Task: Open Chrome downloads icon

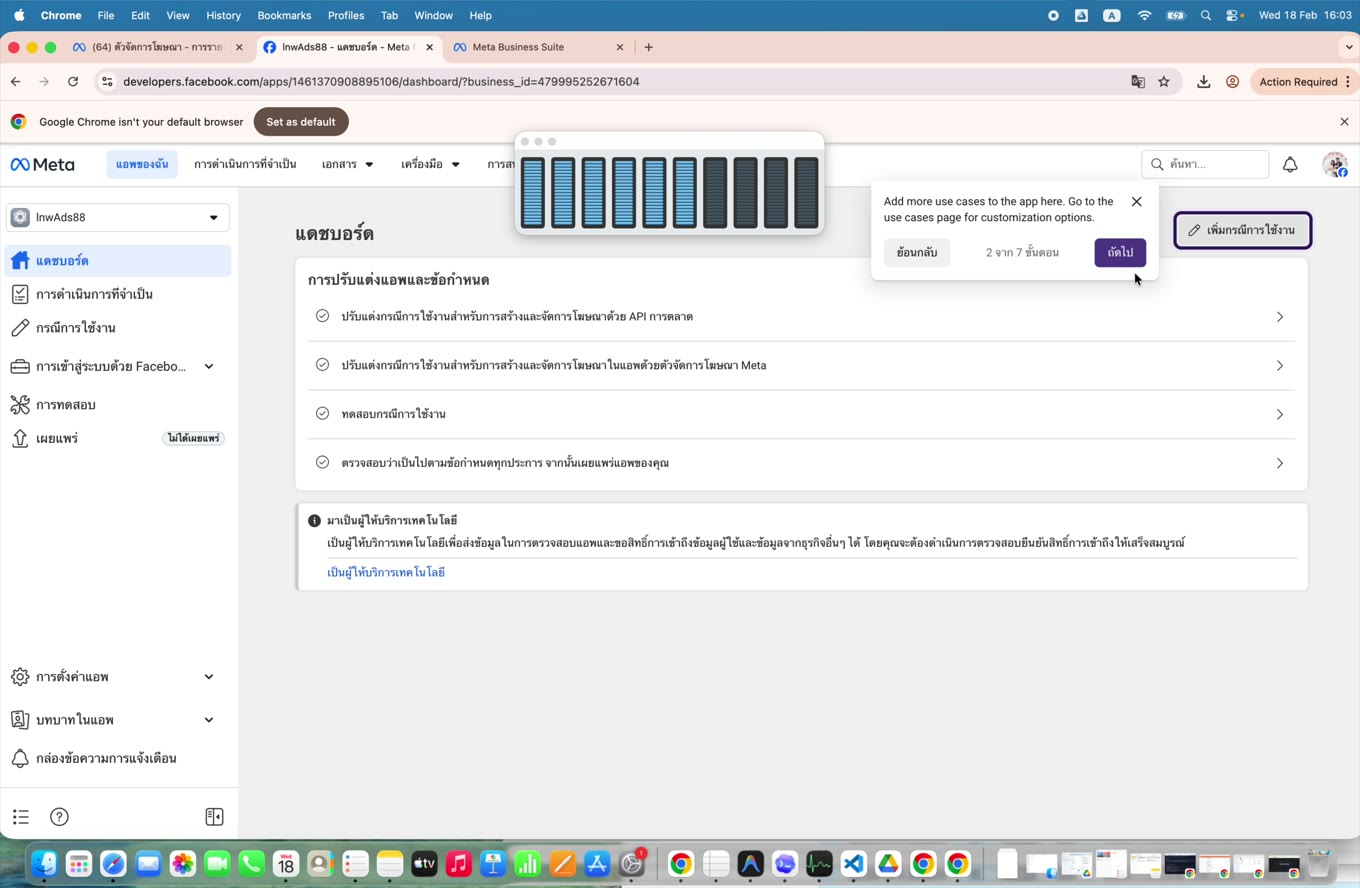Action: pyautogui.click(x=1204, y=82)
